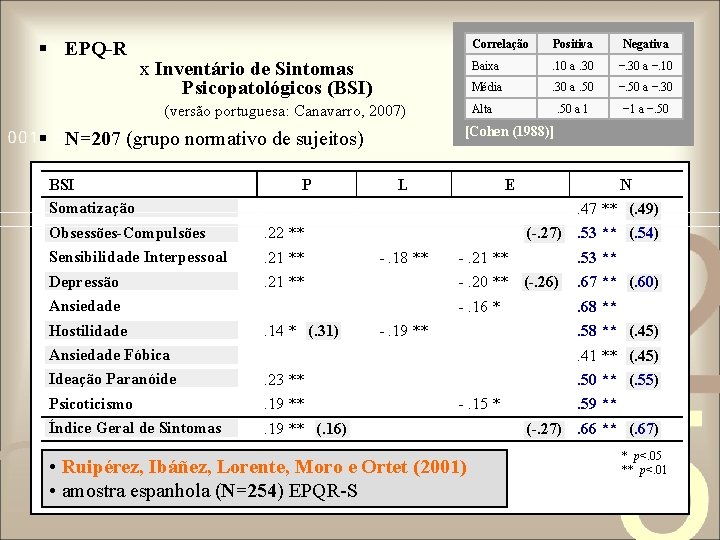Select the 'Hostilidade' row label
This screenshot has width=720, height=540.
(x=88, y=331)
